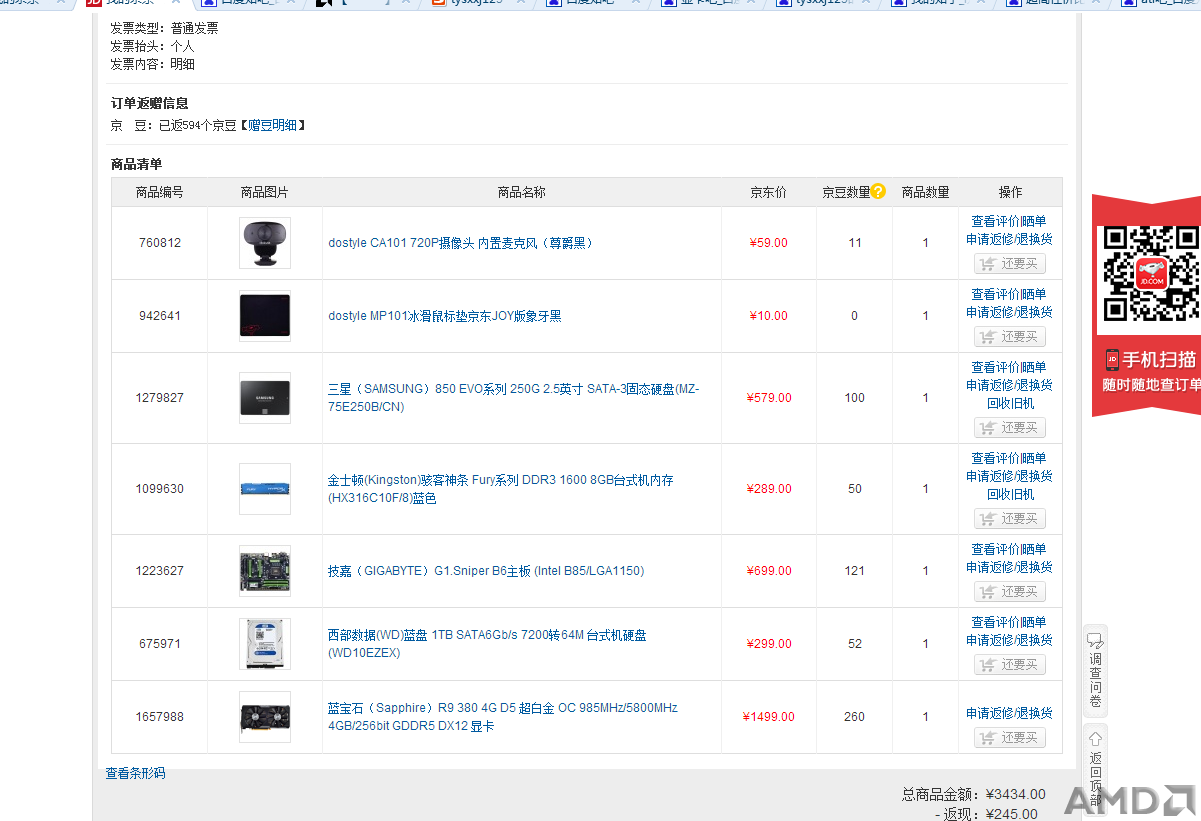Select product number 942641 cell

(160, 316)
